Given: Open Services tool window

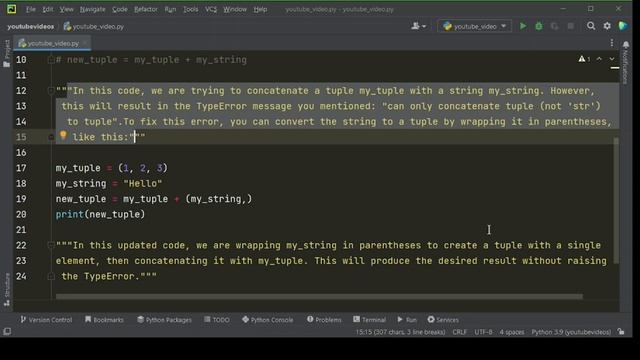Looking at the screenshot, I should pyautogui.click(x=443, y=320).
